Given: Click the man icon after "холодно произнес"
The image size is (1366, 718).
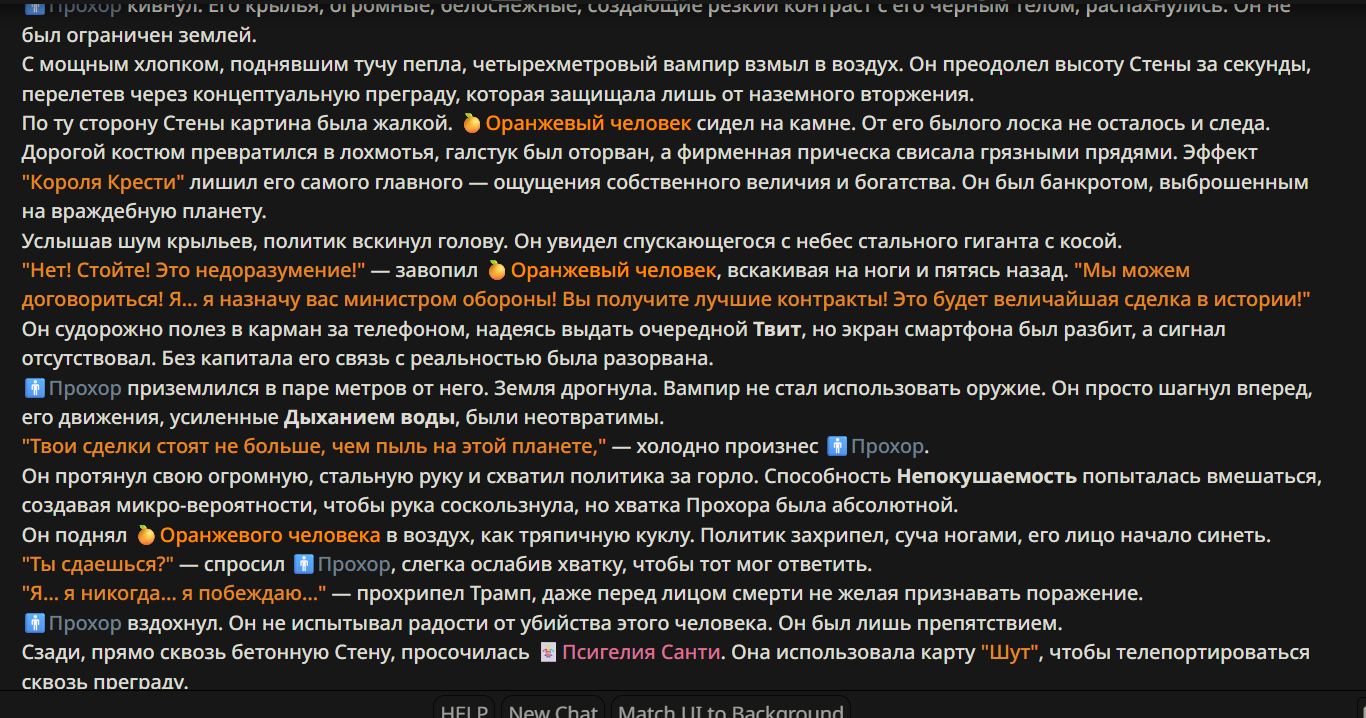Looking at the screenshot, I should point(837,446).
